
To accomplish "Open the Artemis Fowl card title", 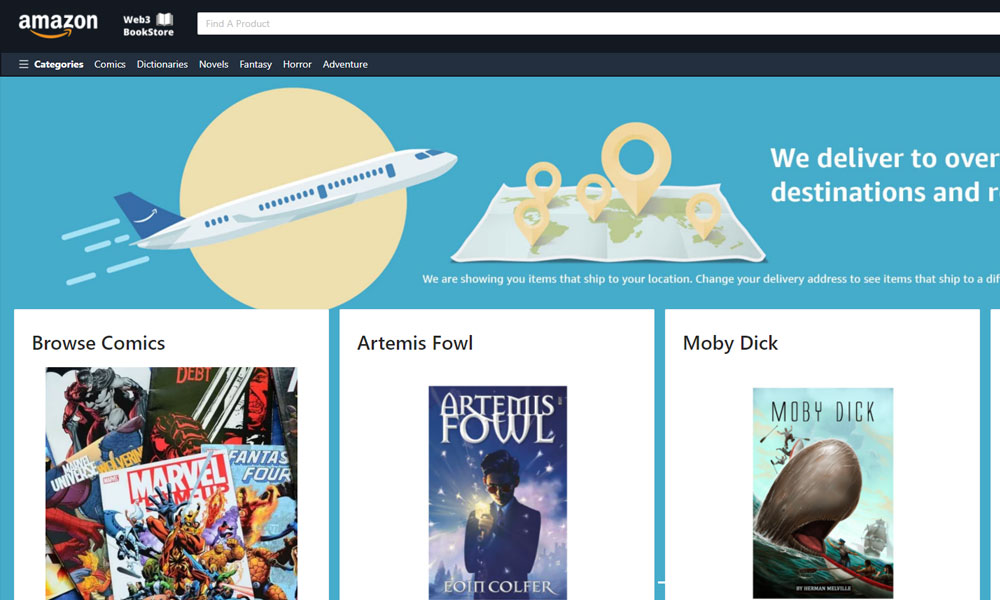I will tap(415, 343).
